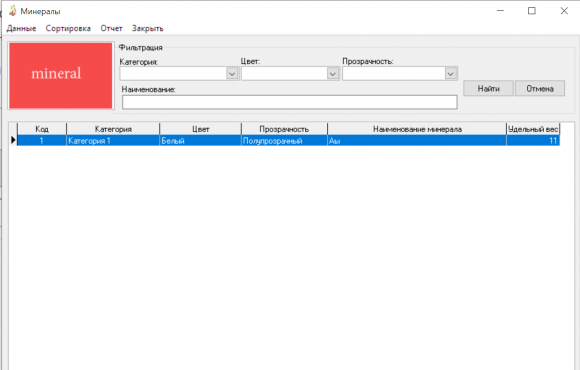The width and height of the screenshot is (580, 370).
Task: Expand the Прозрачность dropdown arrow
Action: [450, 74]
